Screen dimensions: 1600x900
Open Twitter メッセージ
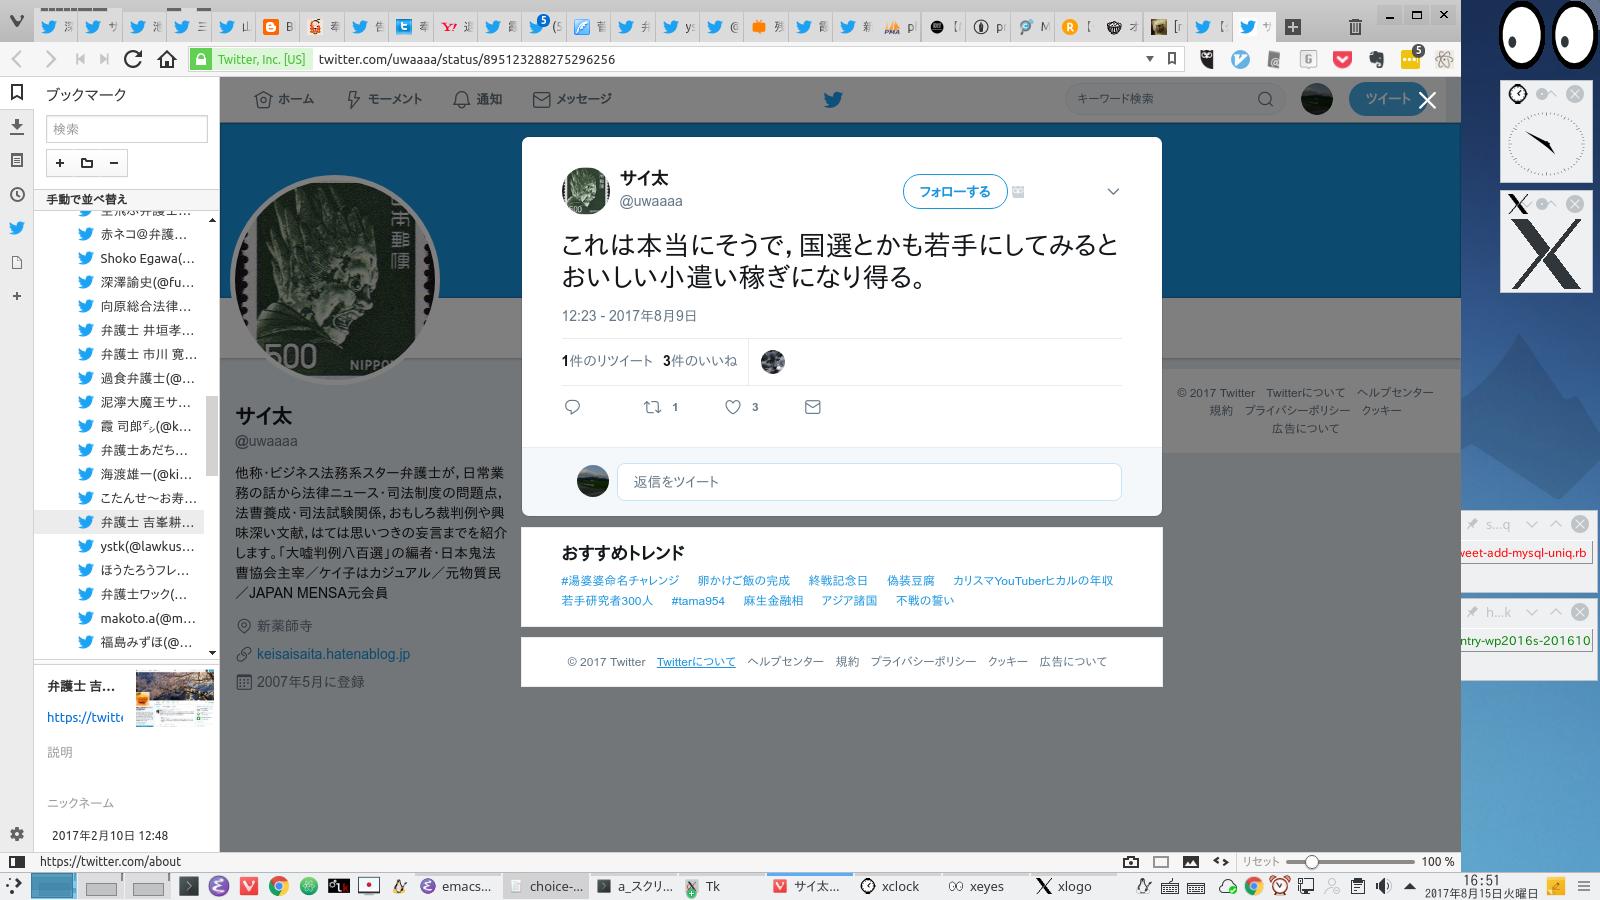point(572,99)
